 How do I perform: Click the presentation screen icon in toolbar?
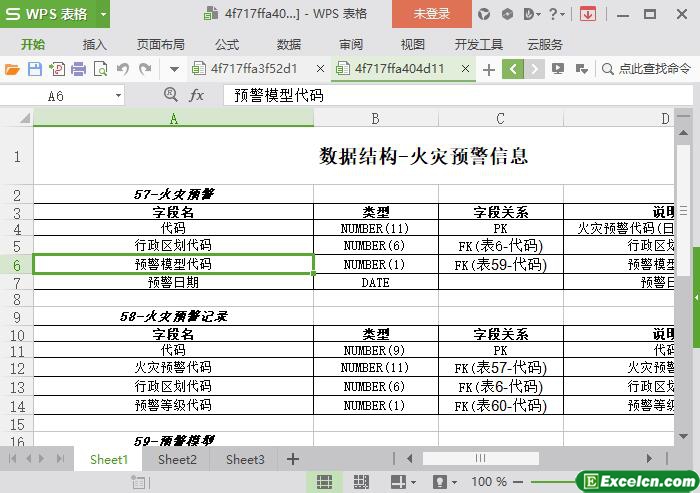tap(558, 69)
